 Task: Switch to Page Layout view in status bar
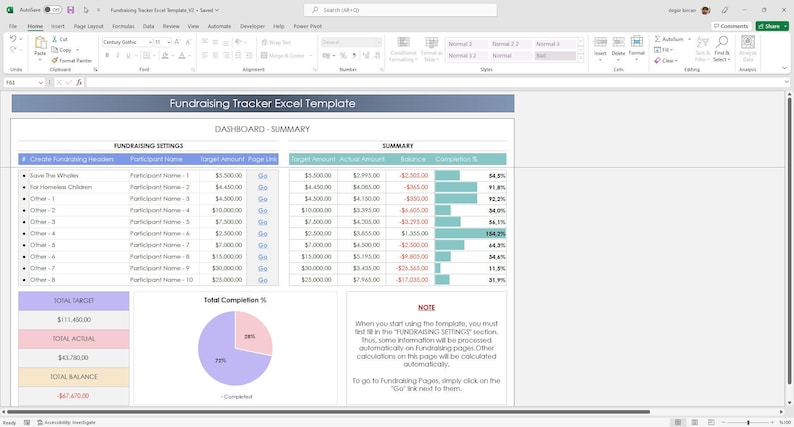694,422
